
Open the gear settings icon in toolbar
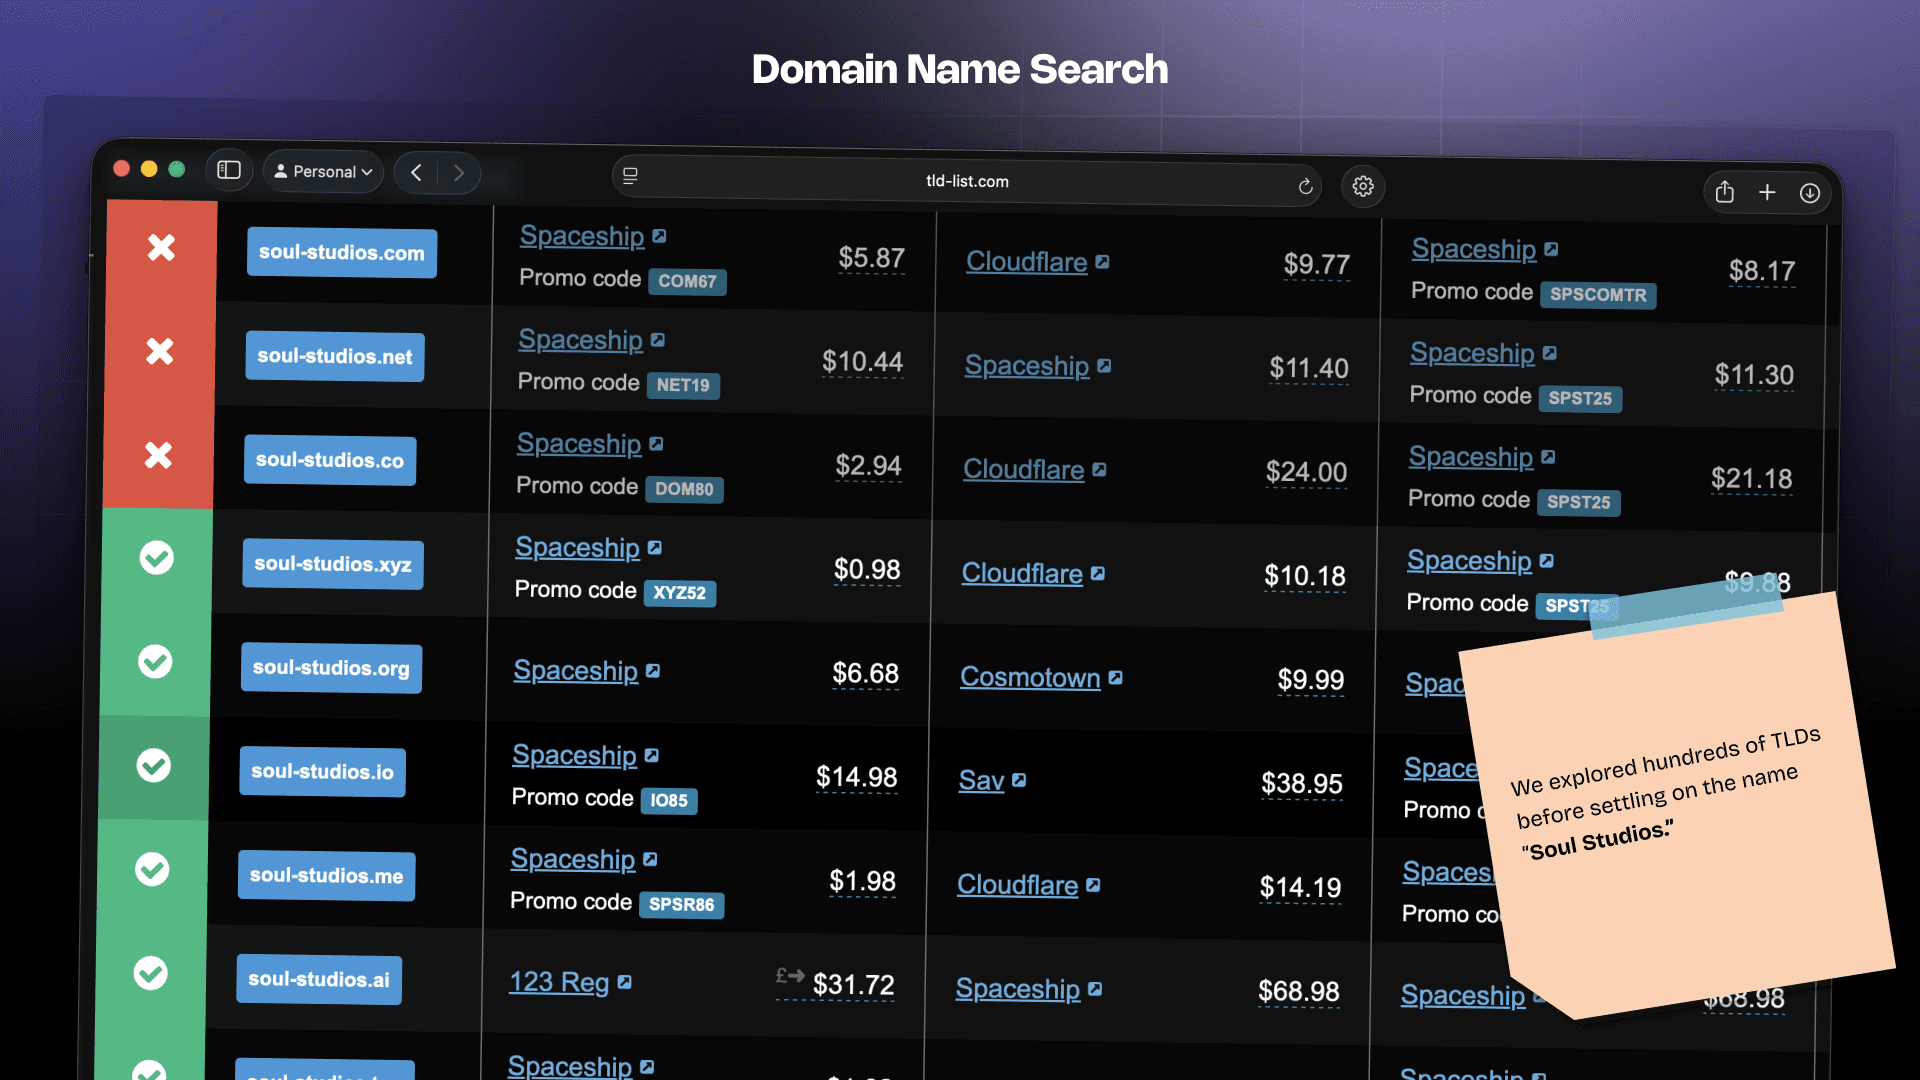1362,187
